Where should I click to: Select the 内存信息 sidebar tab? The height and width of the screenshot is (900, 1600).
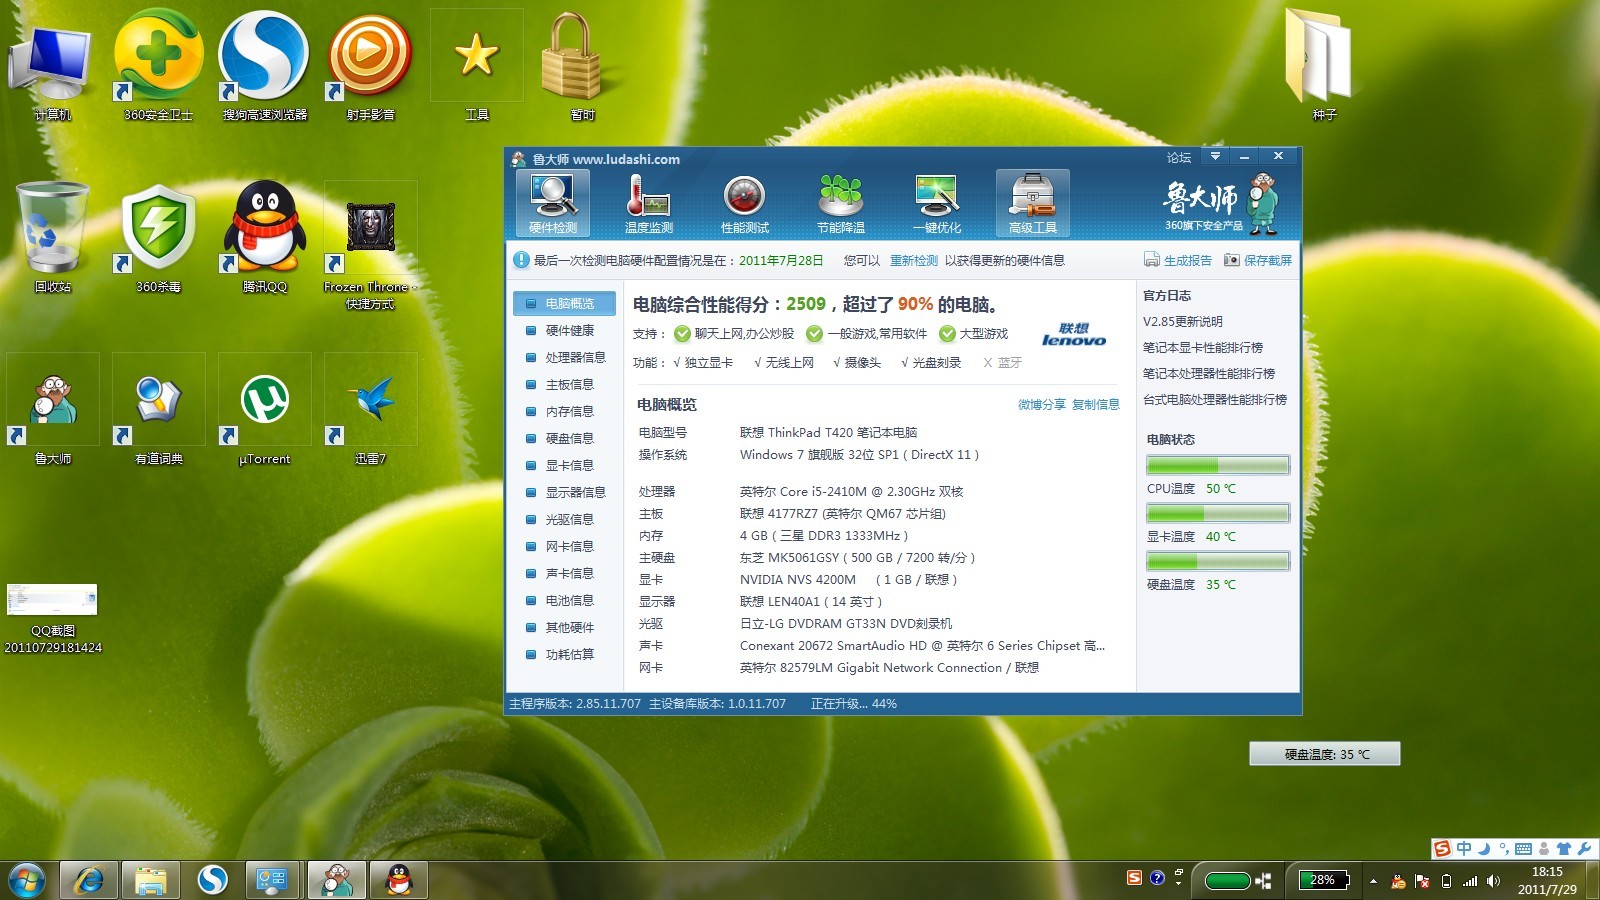coord(564,411)
